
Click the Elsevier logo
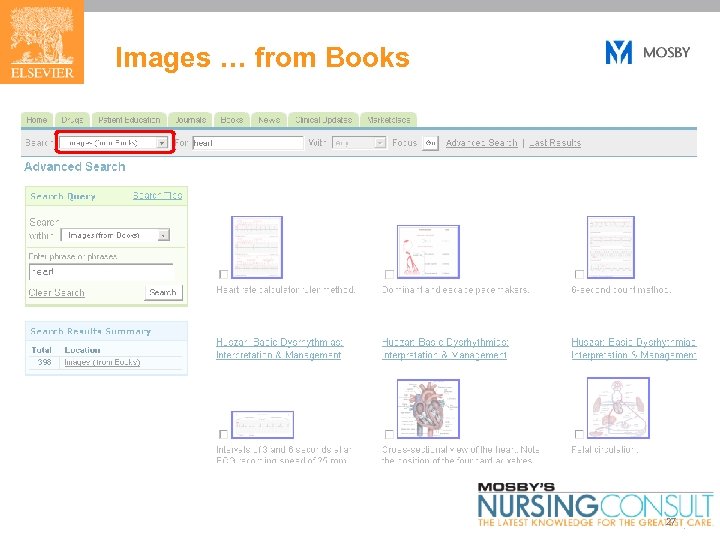point(42,42)
